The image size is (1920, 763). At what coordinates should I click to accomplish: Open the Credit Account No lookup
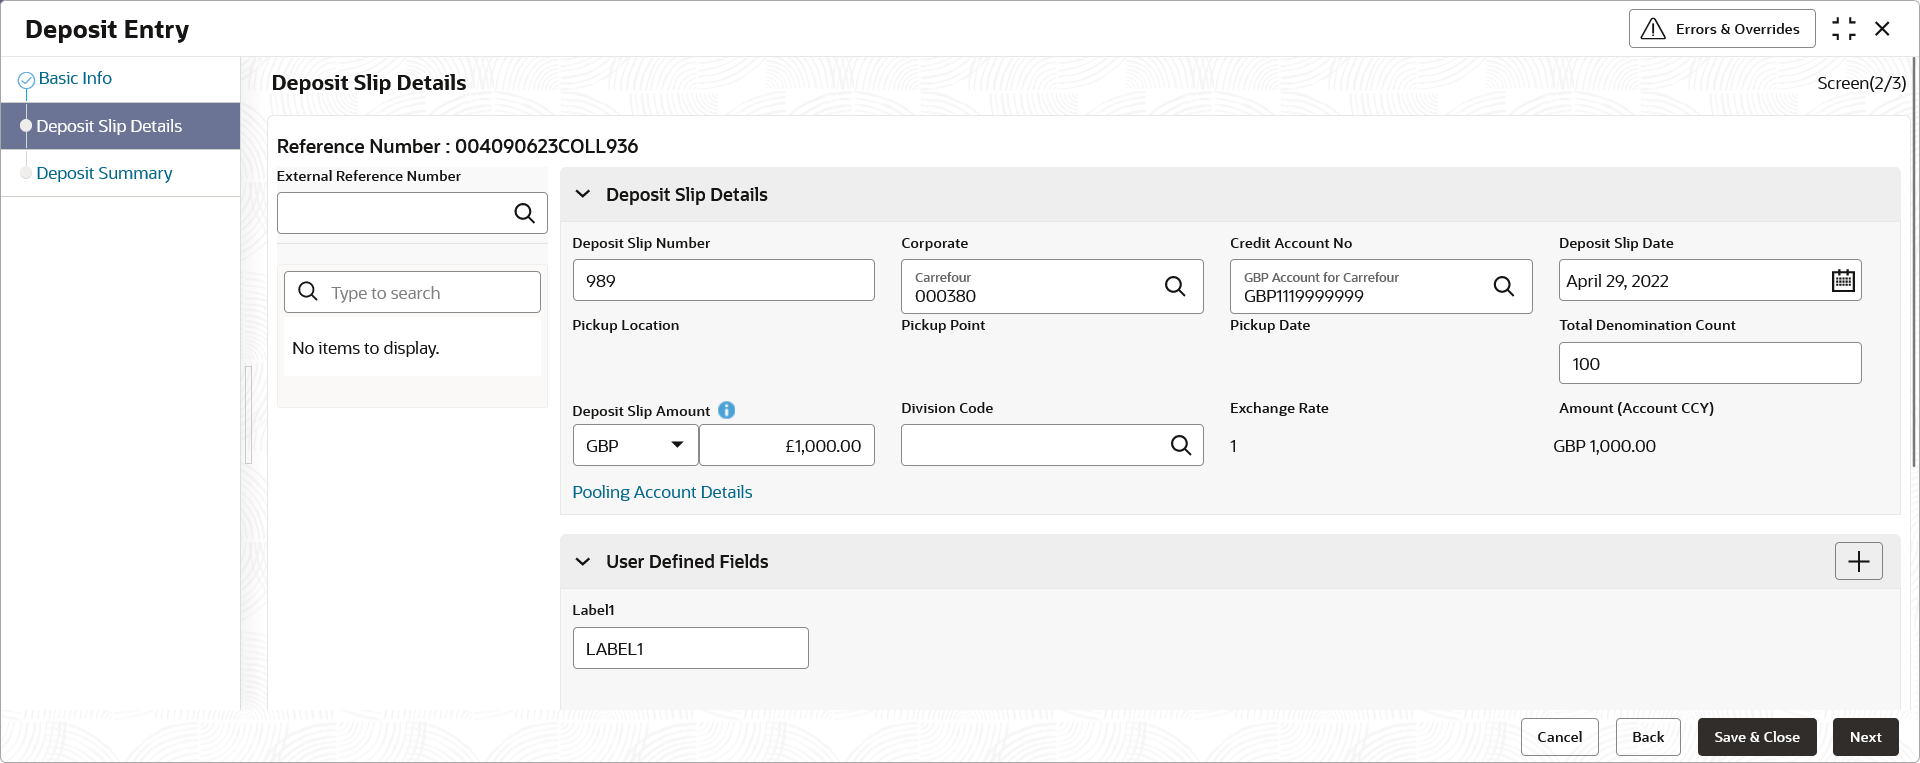[1503, 287]
